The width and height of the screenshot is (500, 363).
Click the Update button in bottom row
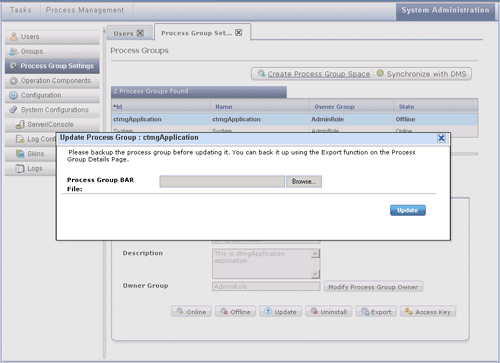click(x=280, y=312)
